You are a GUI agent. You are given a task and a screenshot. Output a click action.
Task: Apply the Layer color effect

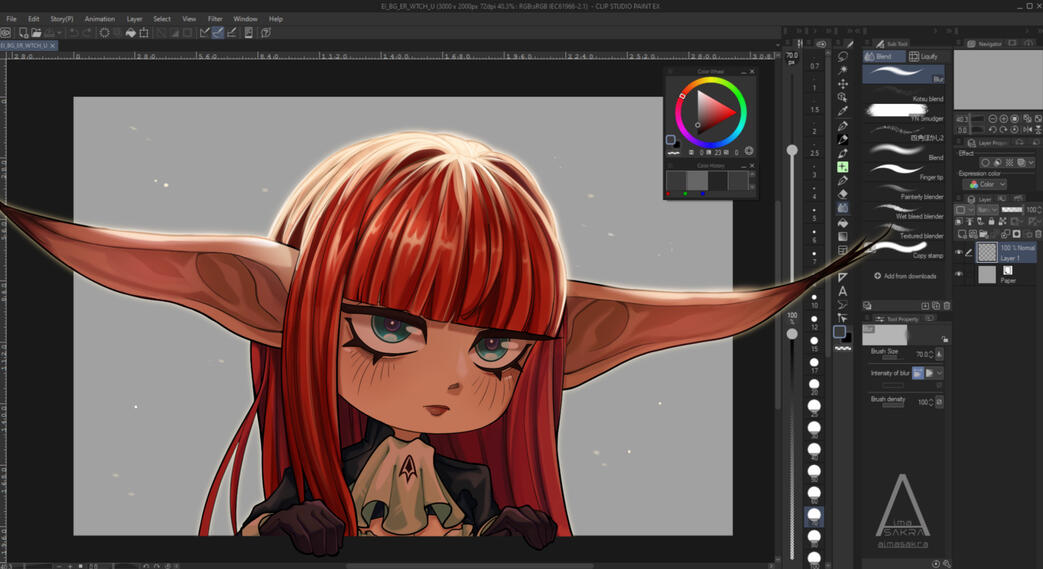1021,163
